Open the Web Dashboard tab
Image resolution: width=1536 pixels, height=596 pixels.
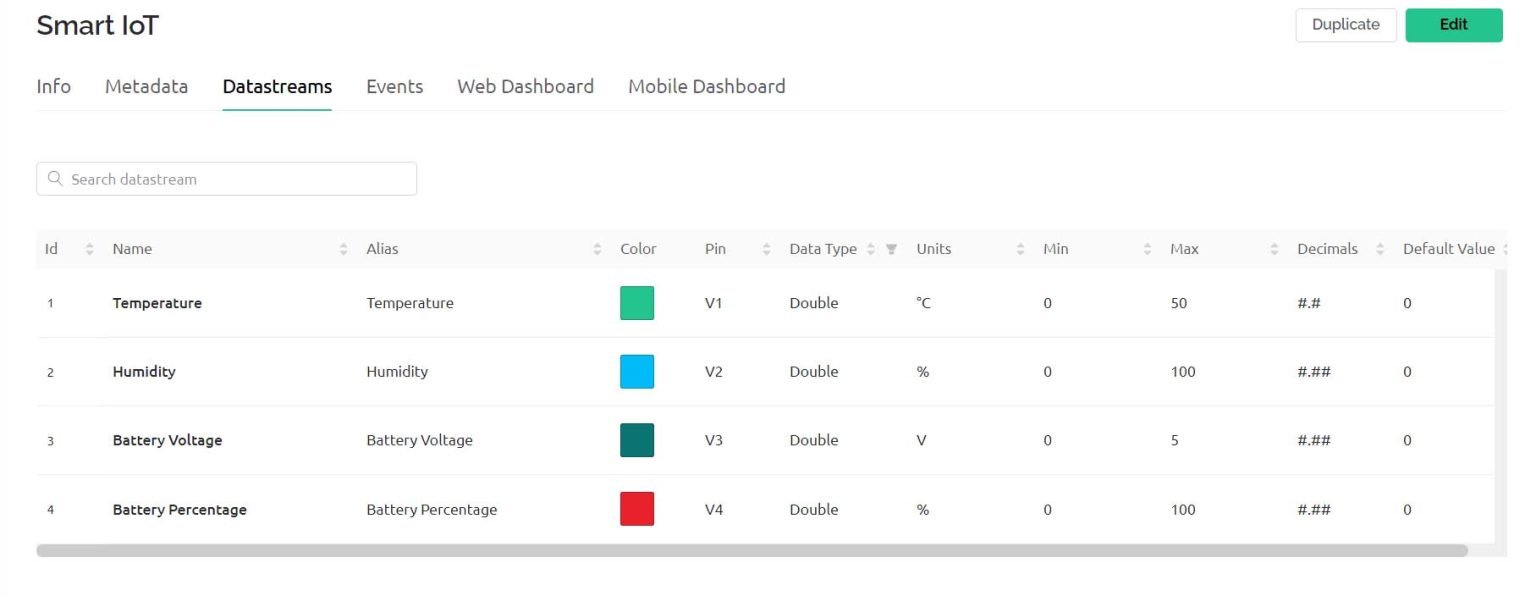[x=525, y=87]
